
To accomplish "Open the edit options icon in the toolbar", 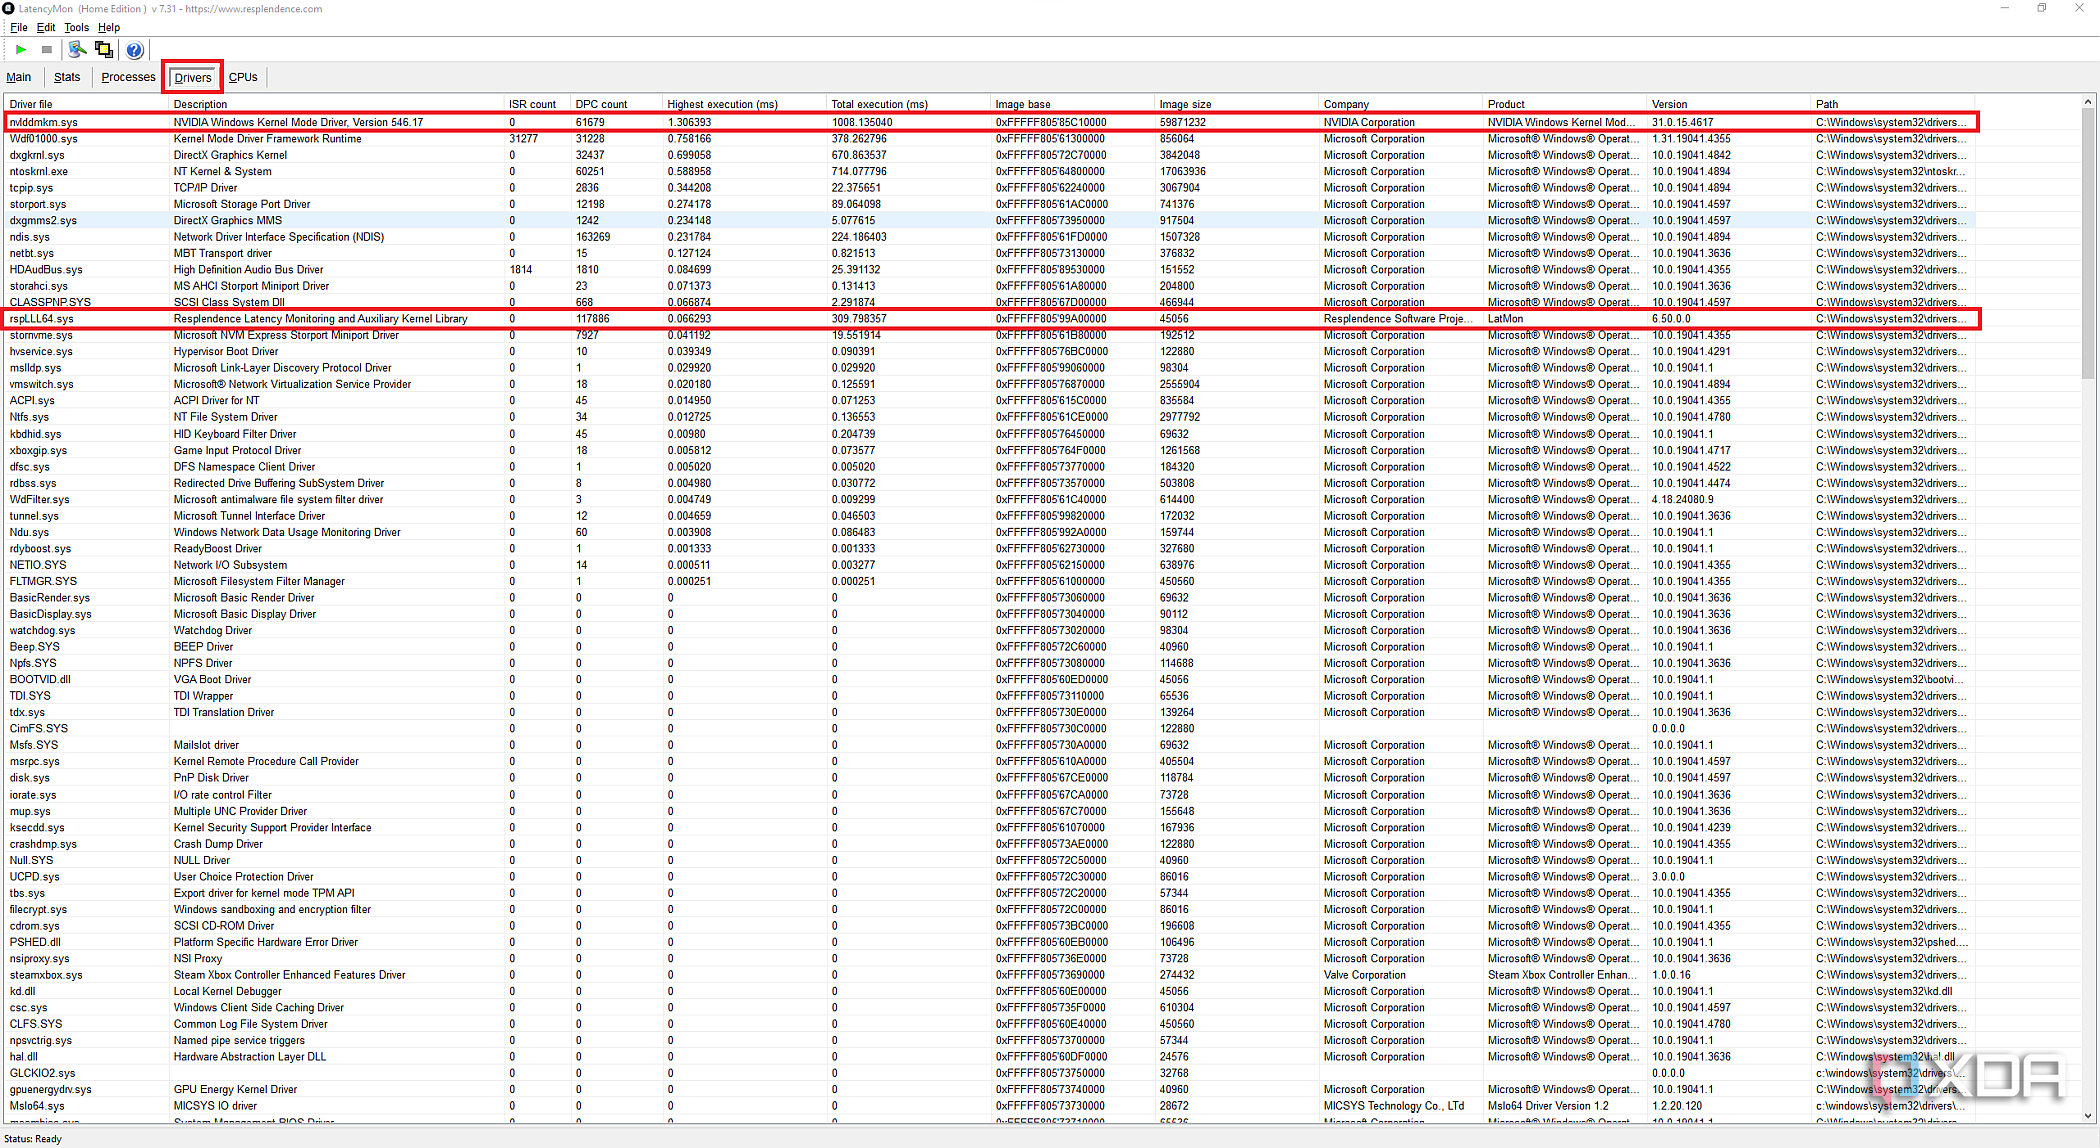I will click(x=77, y=49).
